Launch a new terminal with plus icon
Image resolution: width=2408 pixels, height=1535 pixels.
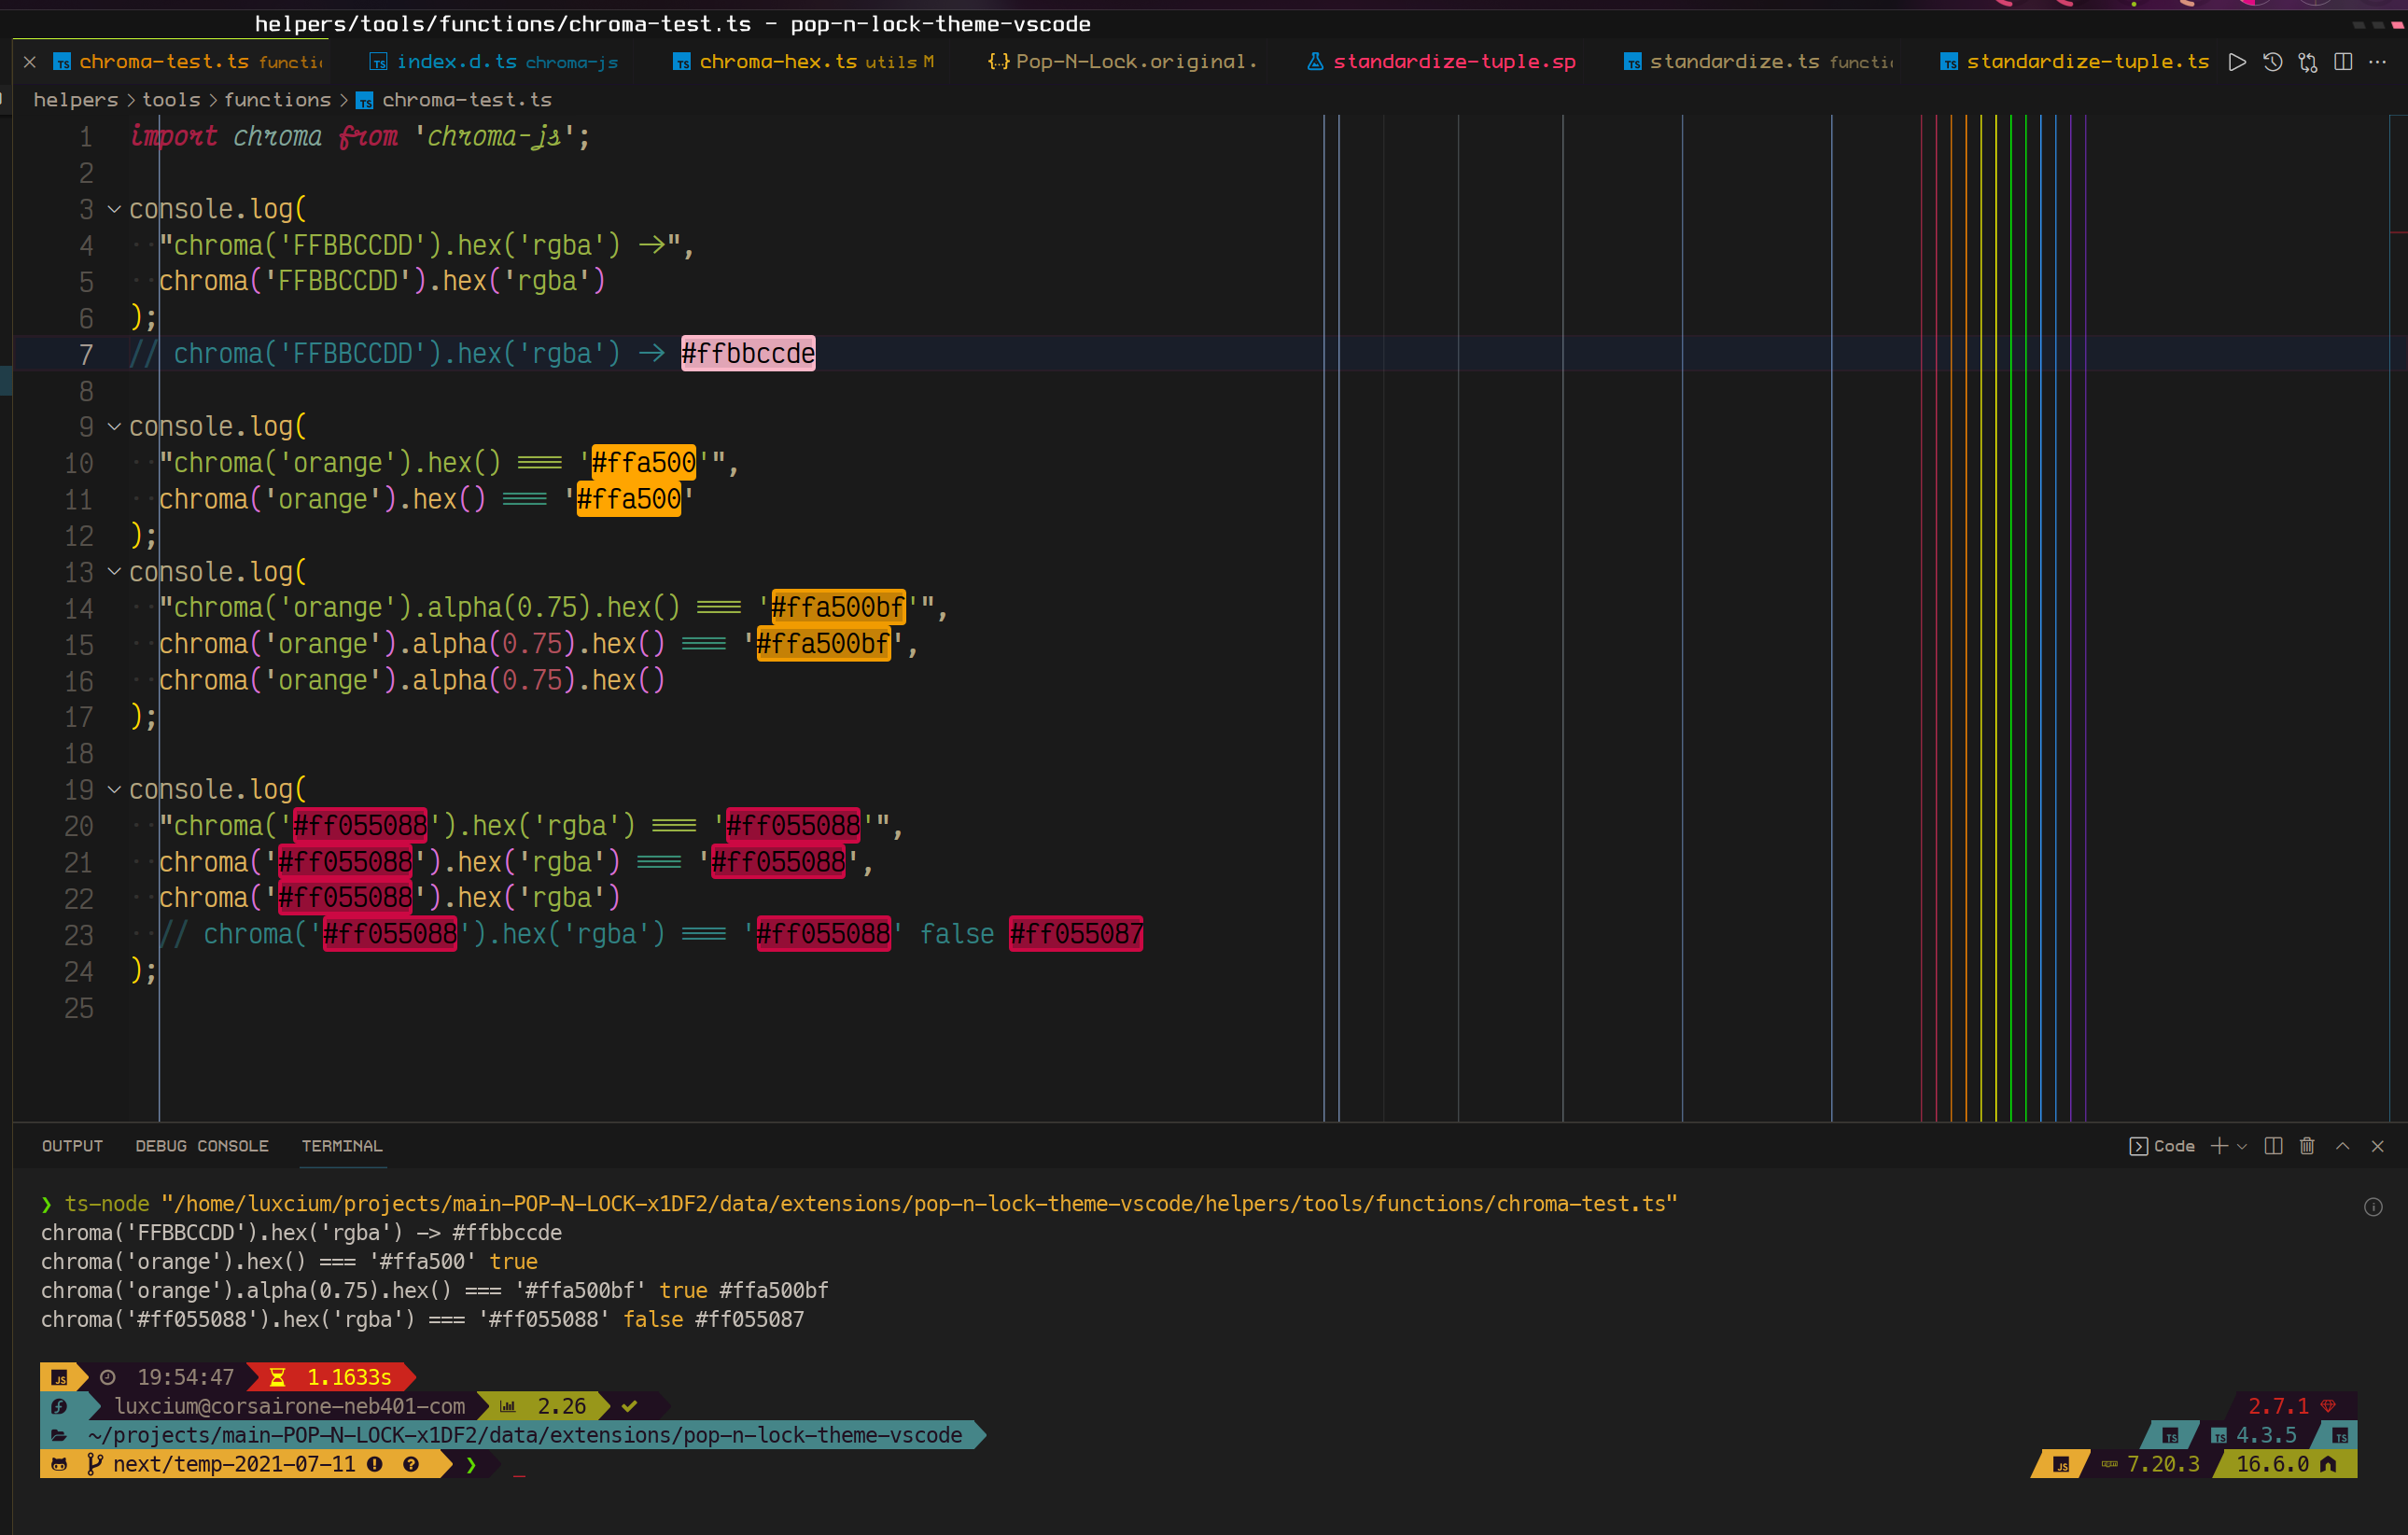pyautogui.click(x=2219, y=1146)
